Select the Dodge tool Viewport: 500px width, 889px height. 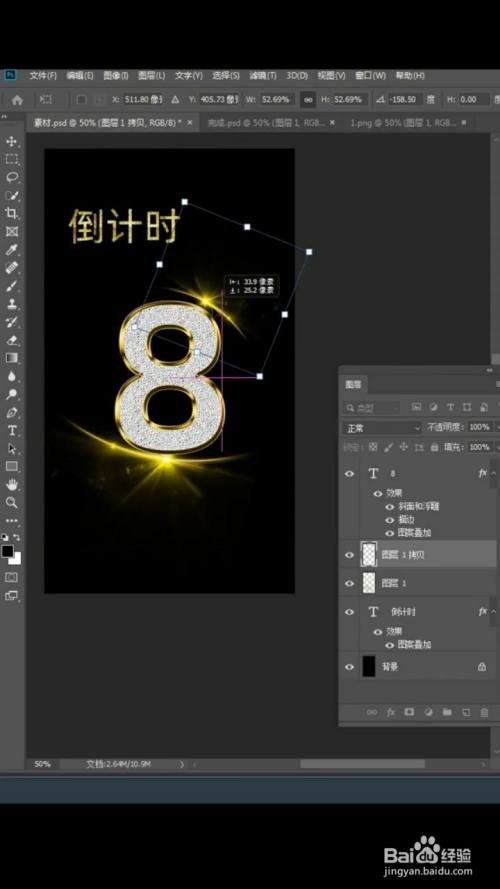(x=11, y=394)
